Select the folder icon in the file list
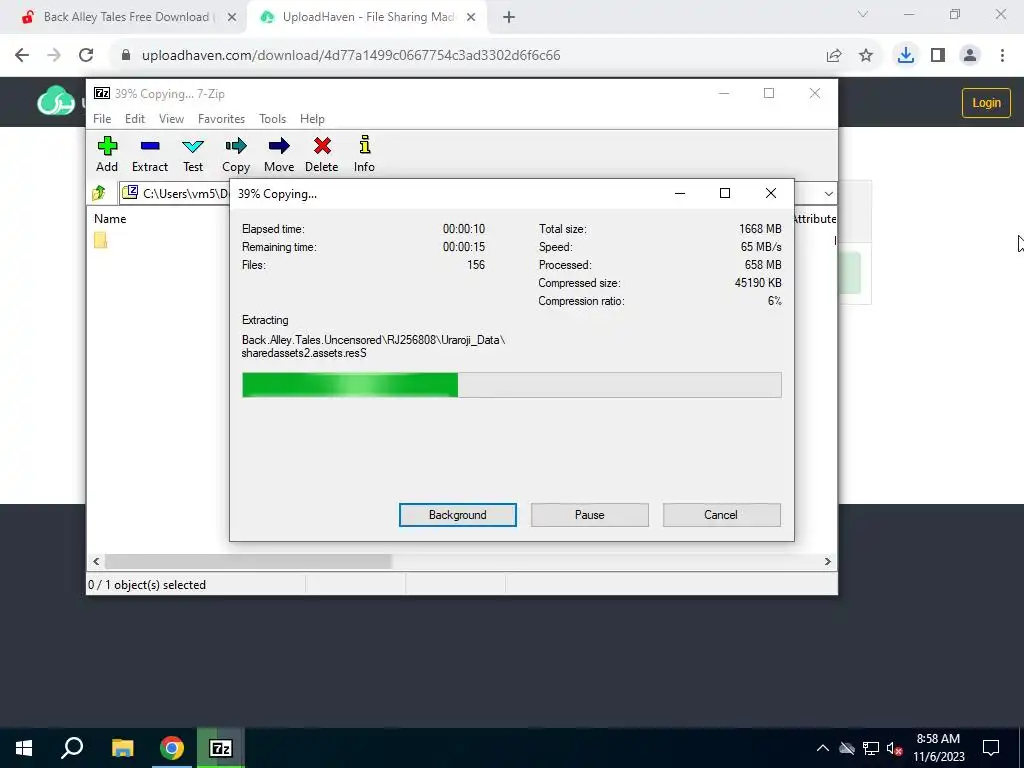This screenshot has width=1024, height=768. (x=100, y=240)
